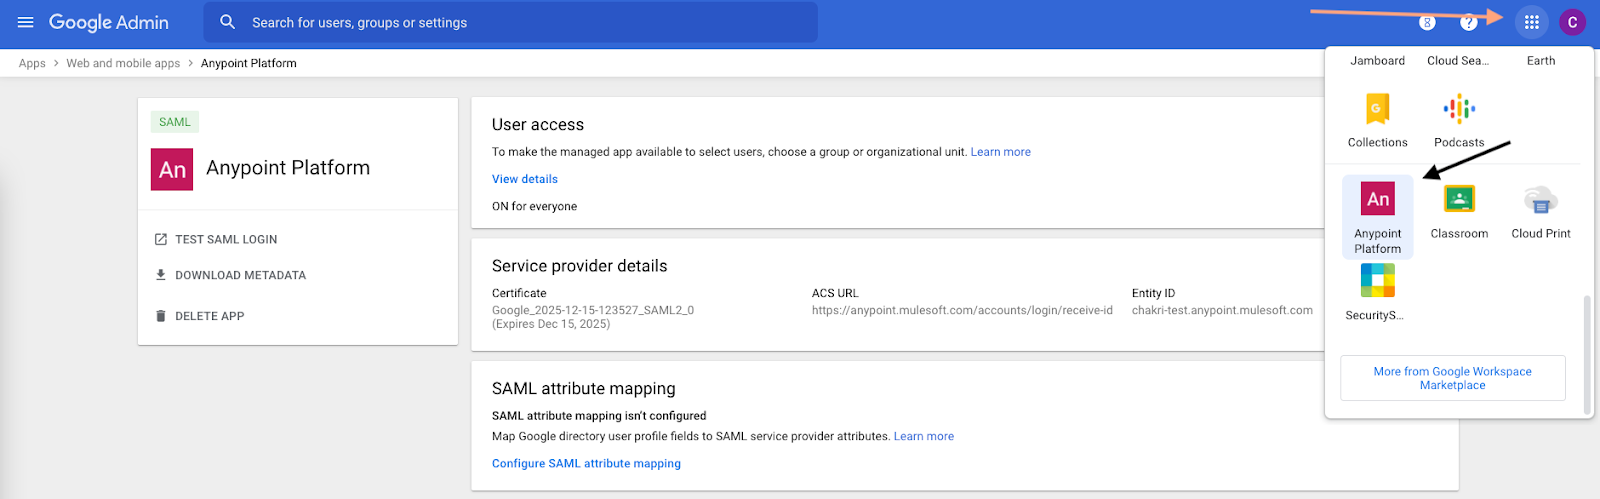Open Podcasts from the apps launcher
The width and height of the screenshot is (1600, 499).
click(1459, 119)
